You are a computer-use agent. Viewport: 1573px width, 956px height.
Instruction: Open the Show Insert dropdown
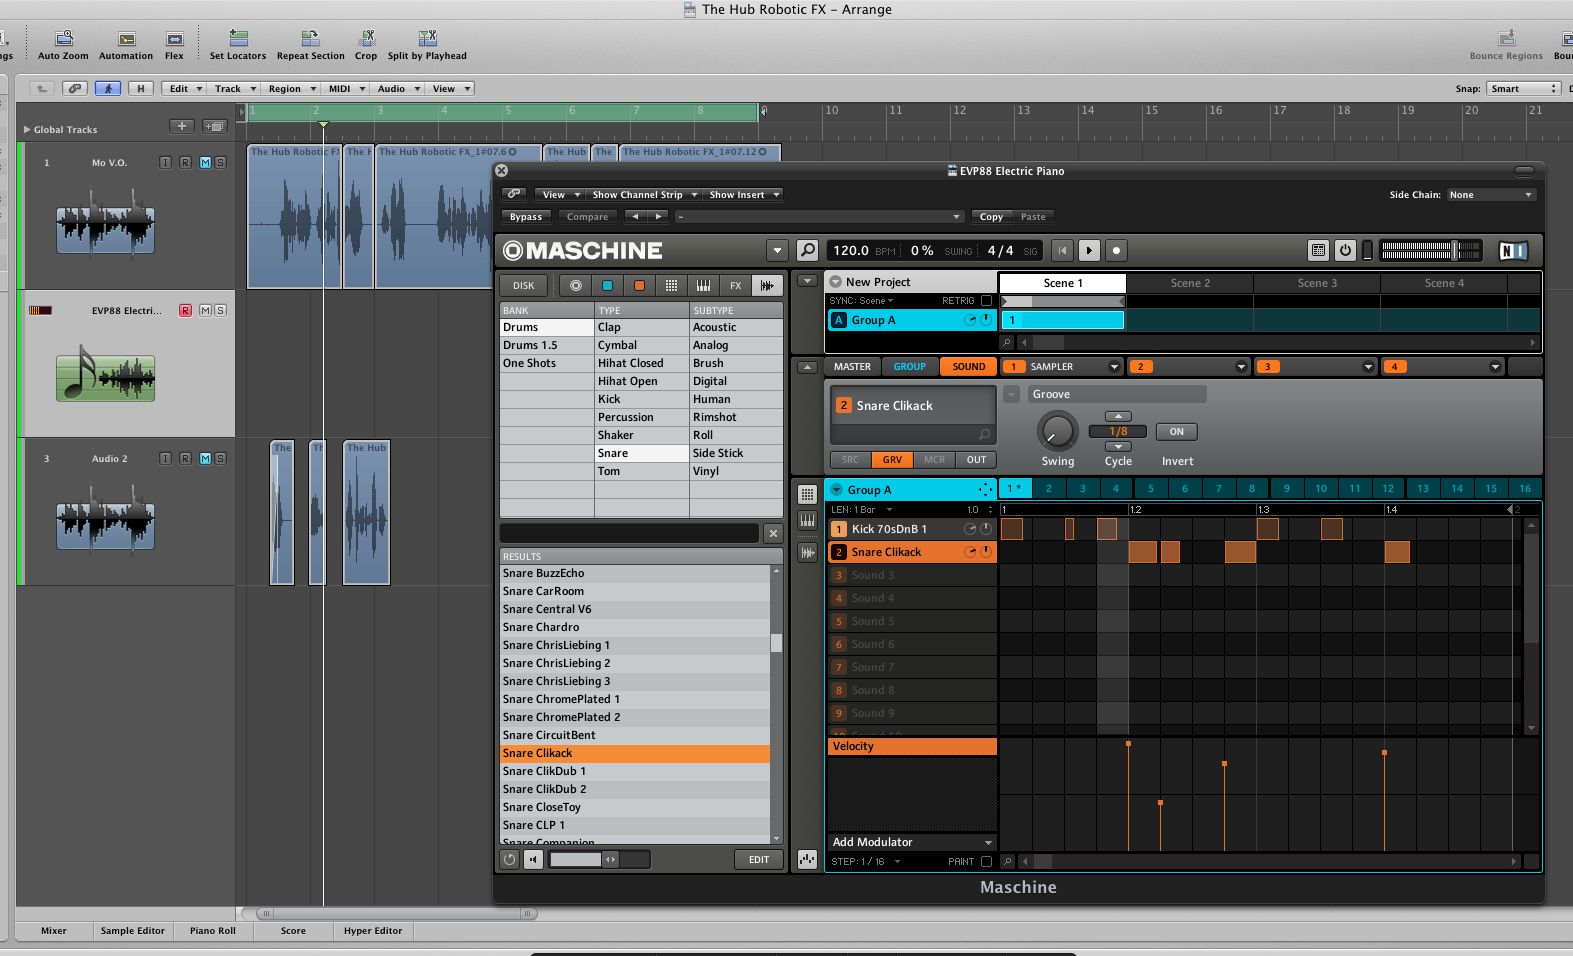(742, 194)
